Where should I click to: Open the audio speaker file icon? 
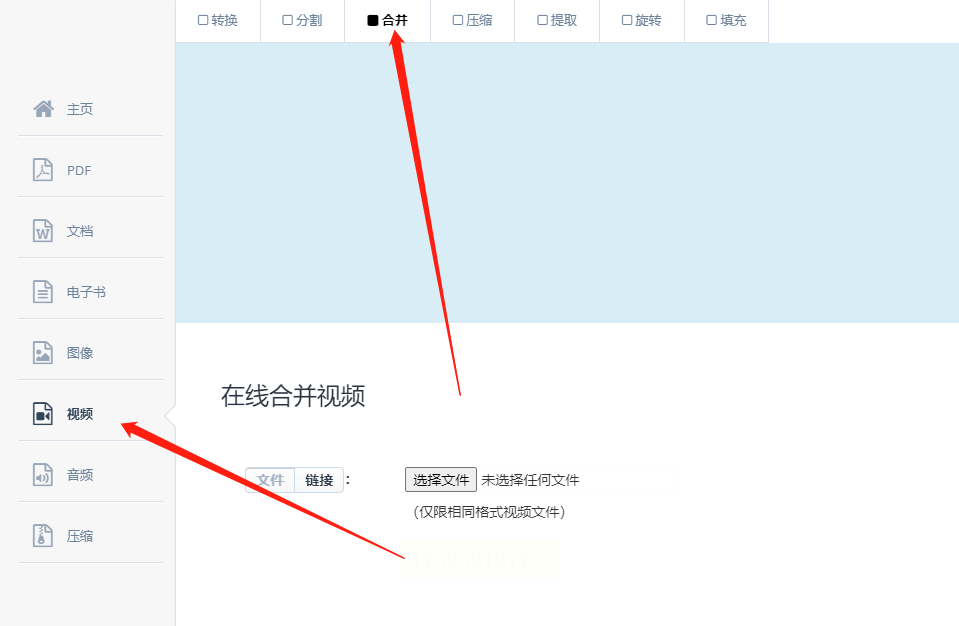(43, 475)
